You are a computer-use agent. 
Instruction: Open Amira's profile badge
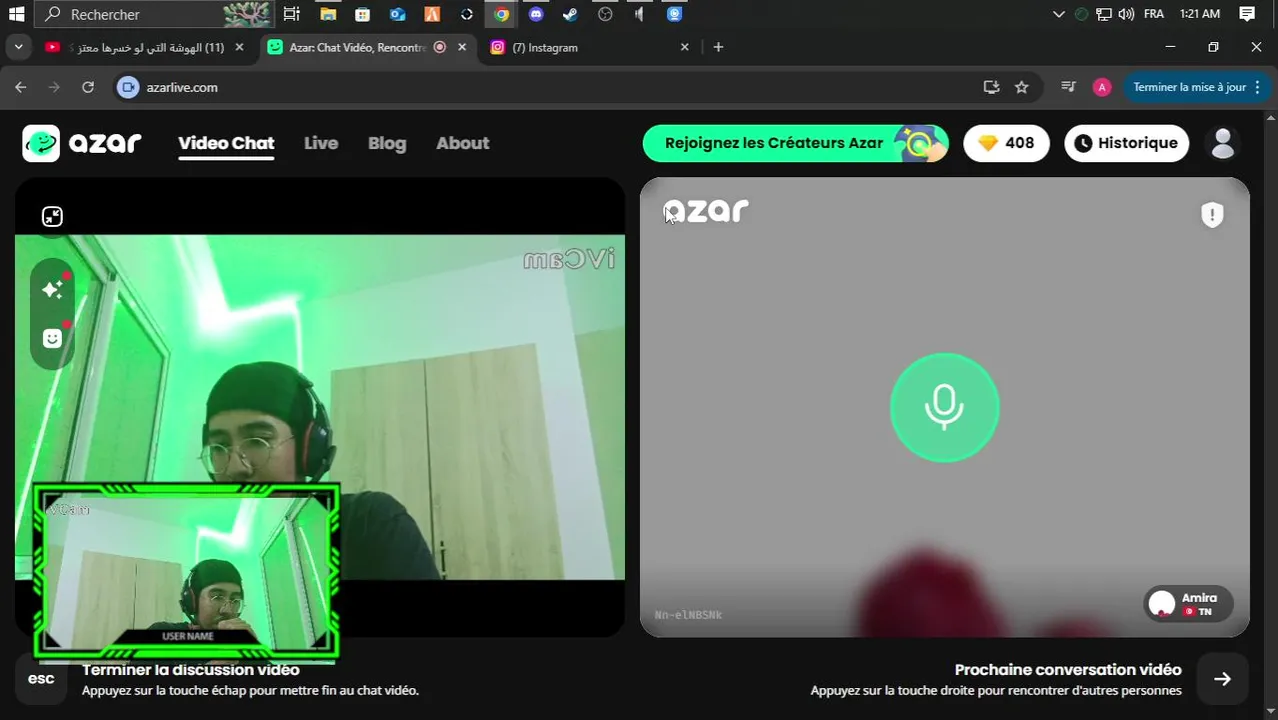tap(1188, 604)
